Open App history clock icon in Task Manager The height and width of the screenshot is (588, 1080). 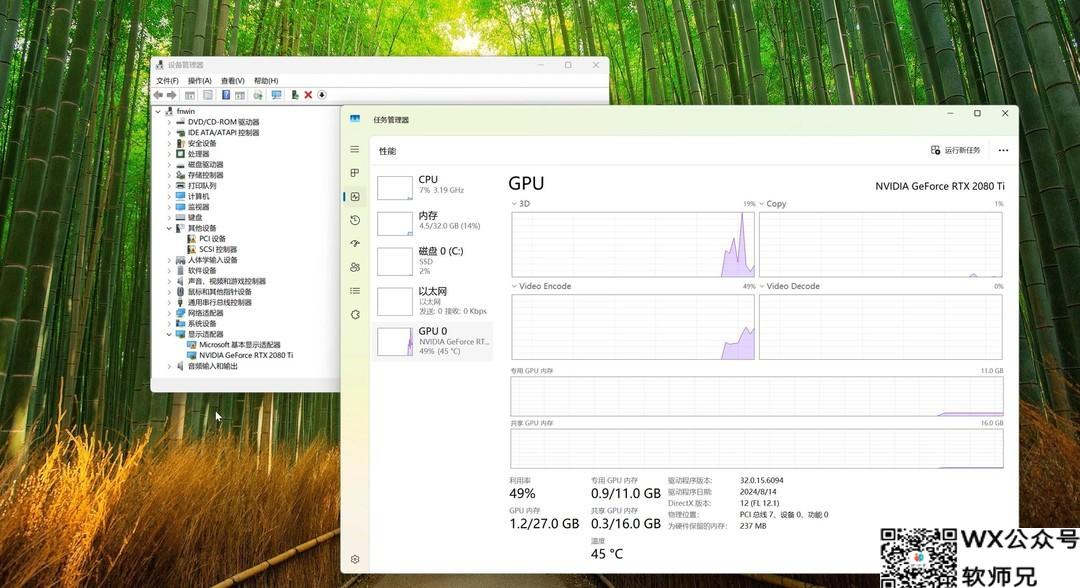pyautogui.click(x=355, y=220)
